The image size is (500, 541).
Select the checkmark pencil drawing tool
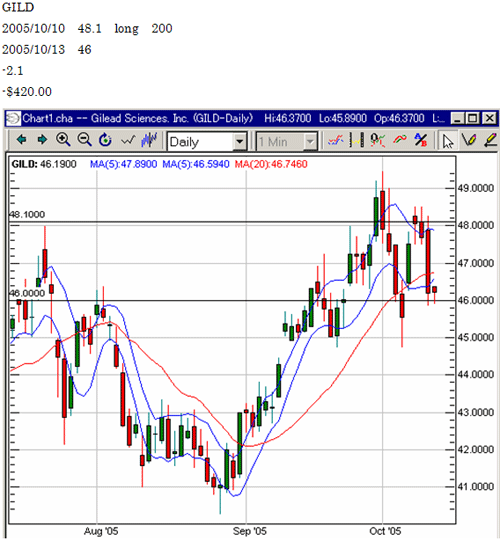[469, 140]
